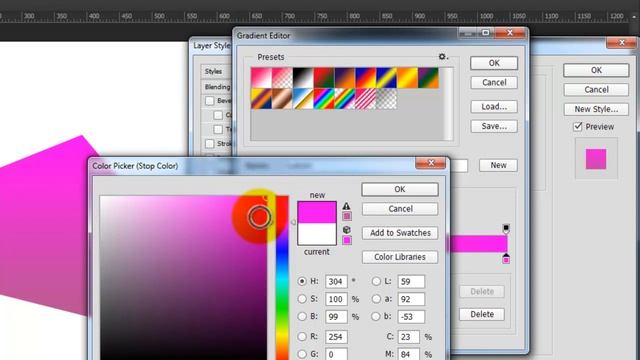640x360 pixels.
Task: Click Add to Swatches button
Action: coord(400,233)
